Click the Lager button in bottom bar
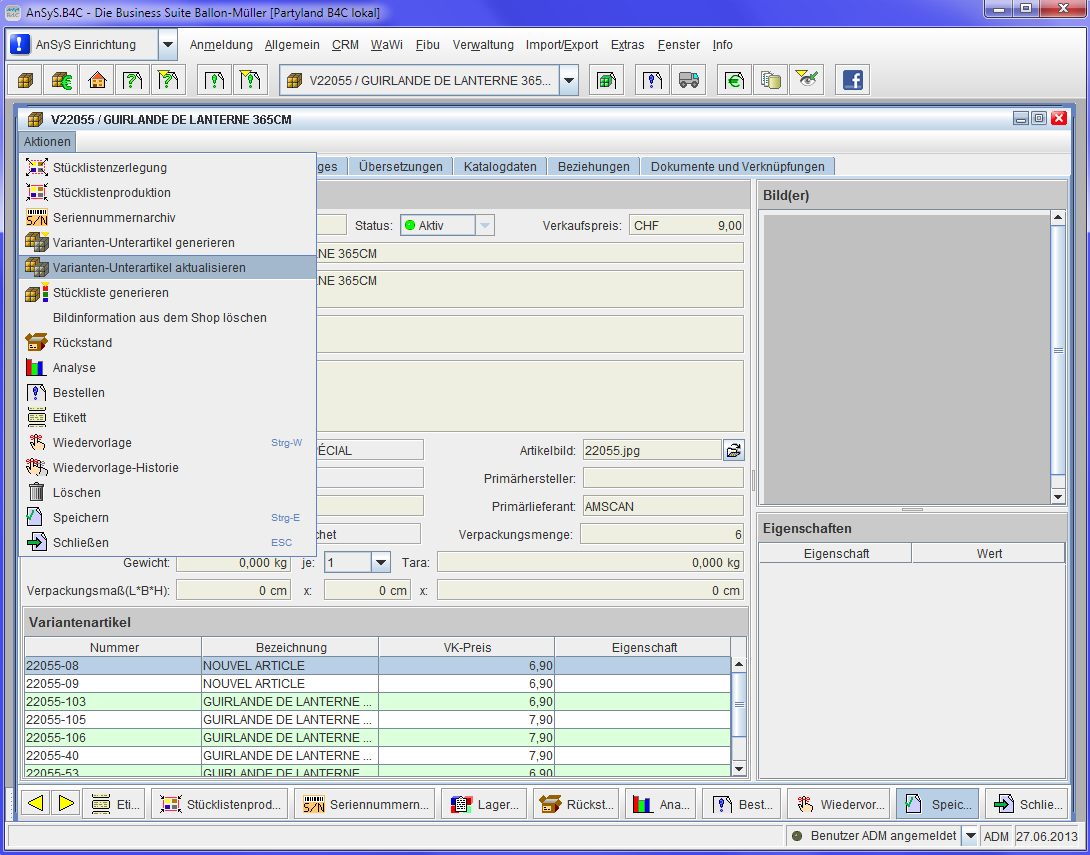Screen dimensions: 1090x855 483,803
